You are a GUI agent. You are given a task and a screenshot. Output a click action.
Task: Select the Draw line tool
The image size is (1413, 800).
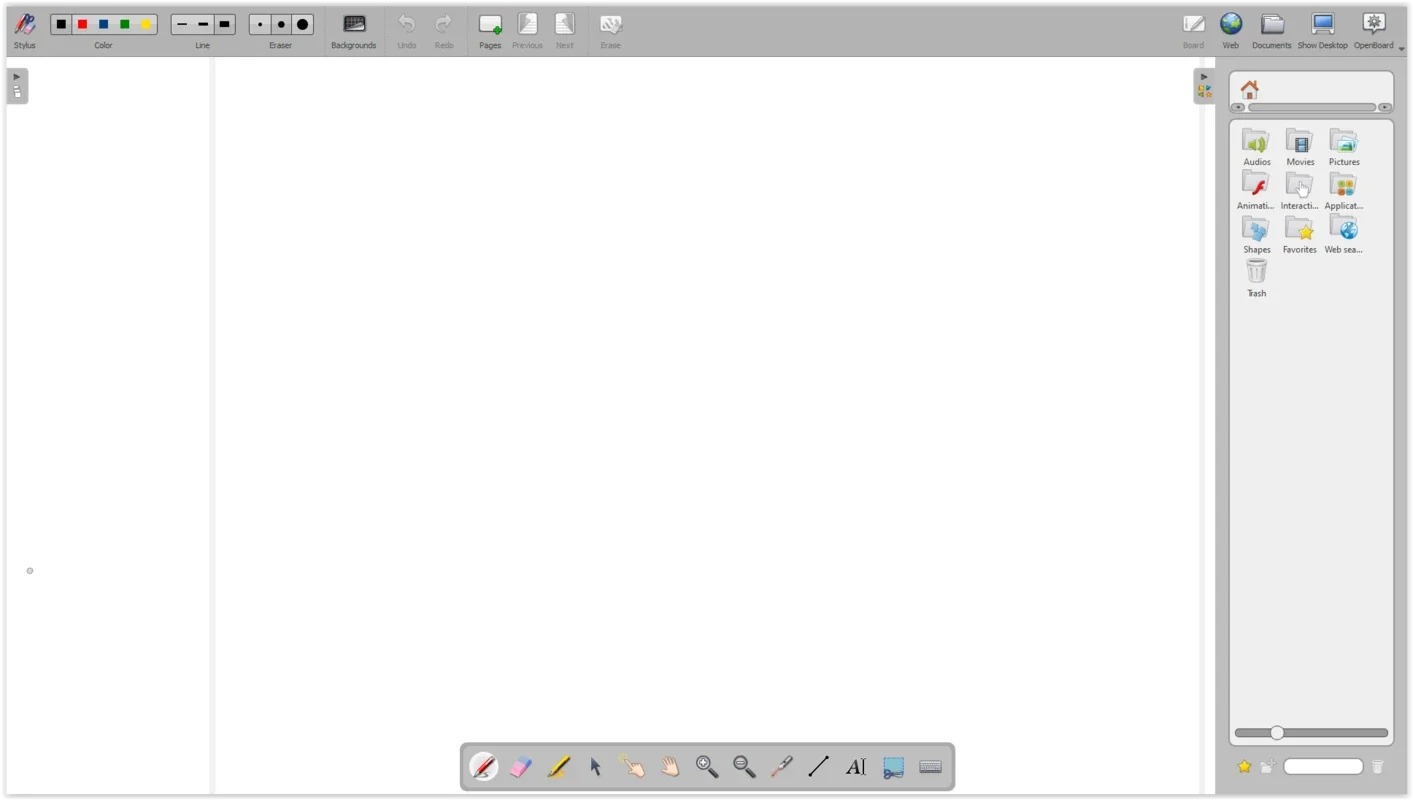[818, 766]
